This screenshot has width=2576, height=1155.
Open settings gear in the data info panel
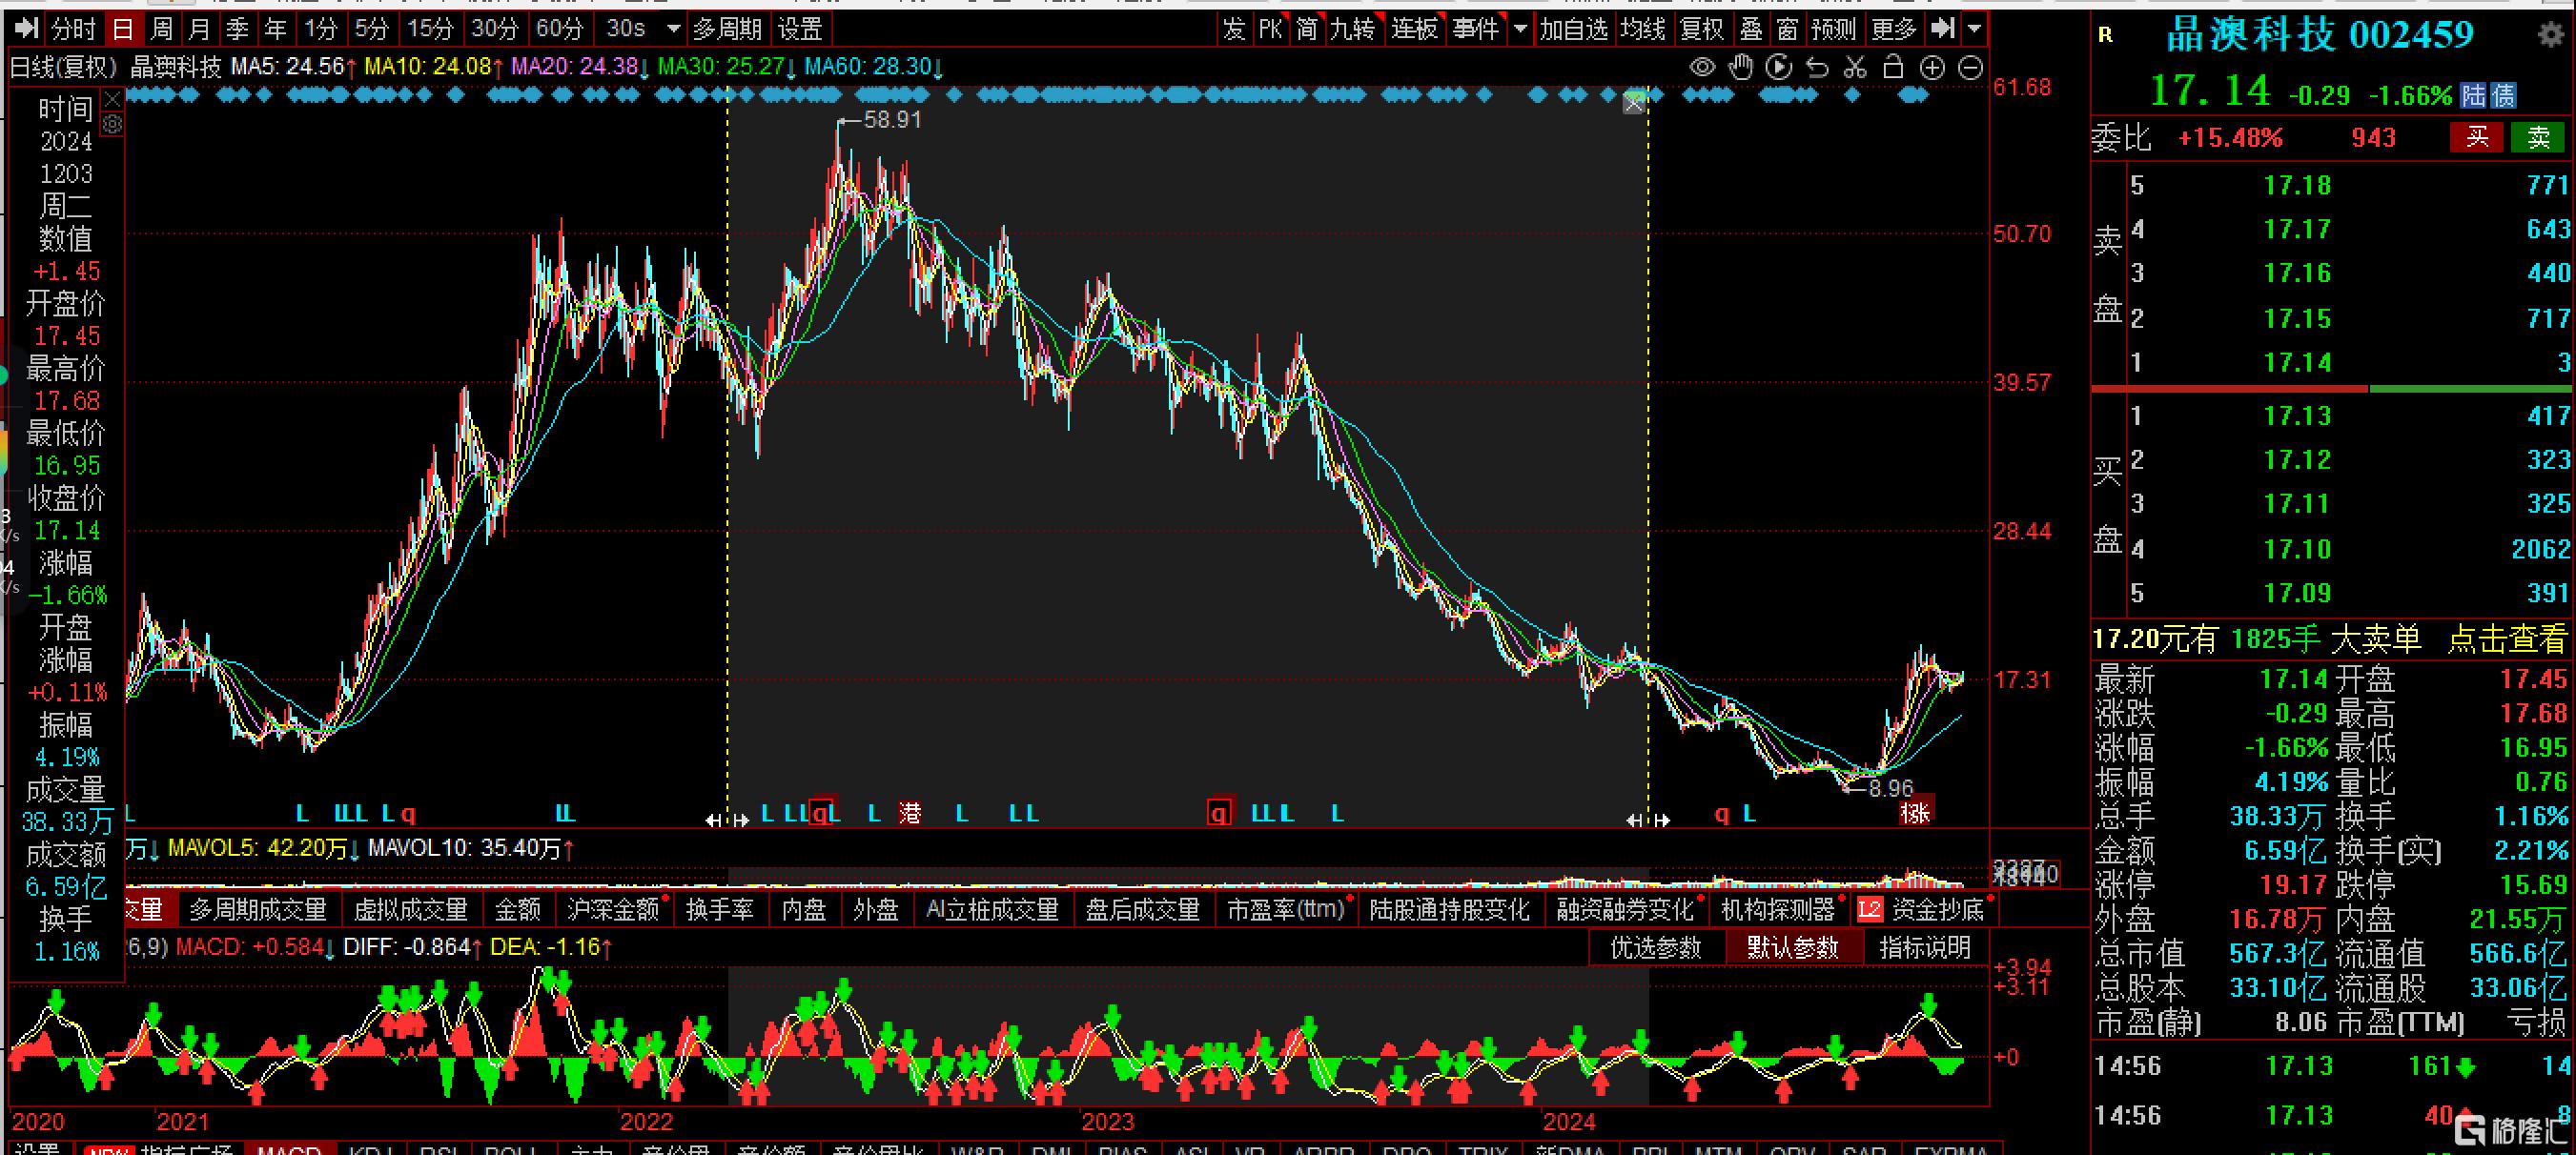point(113,124)
